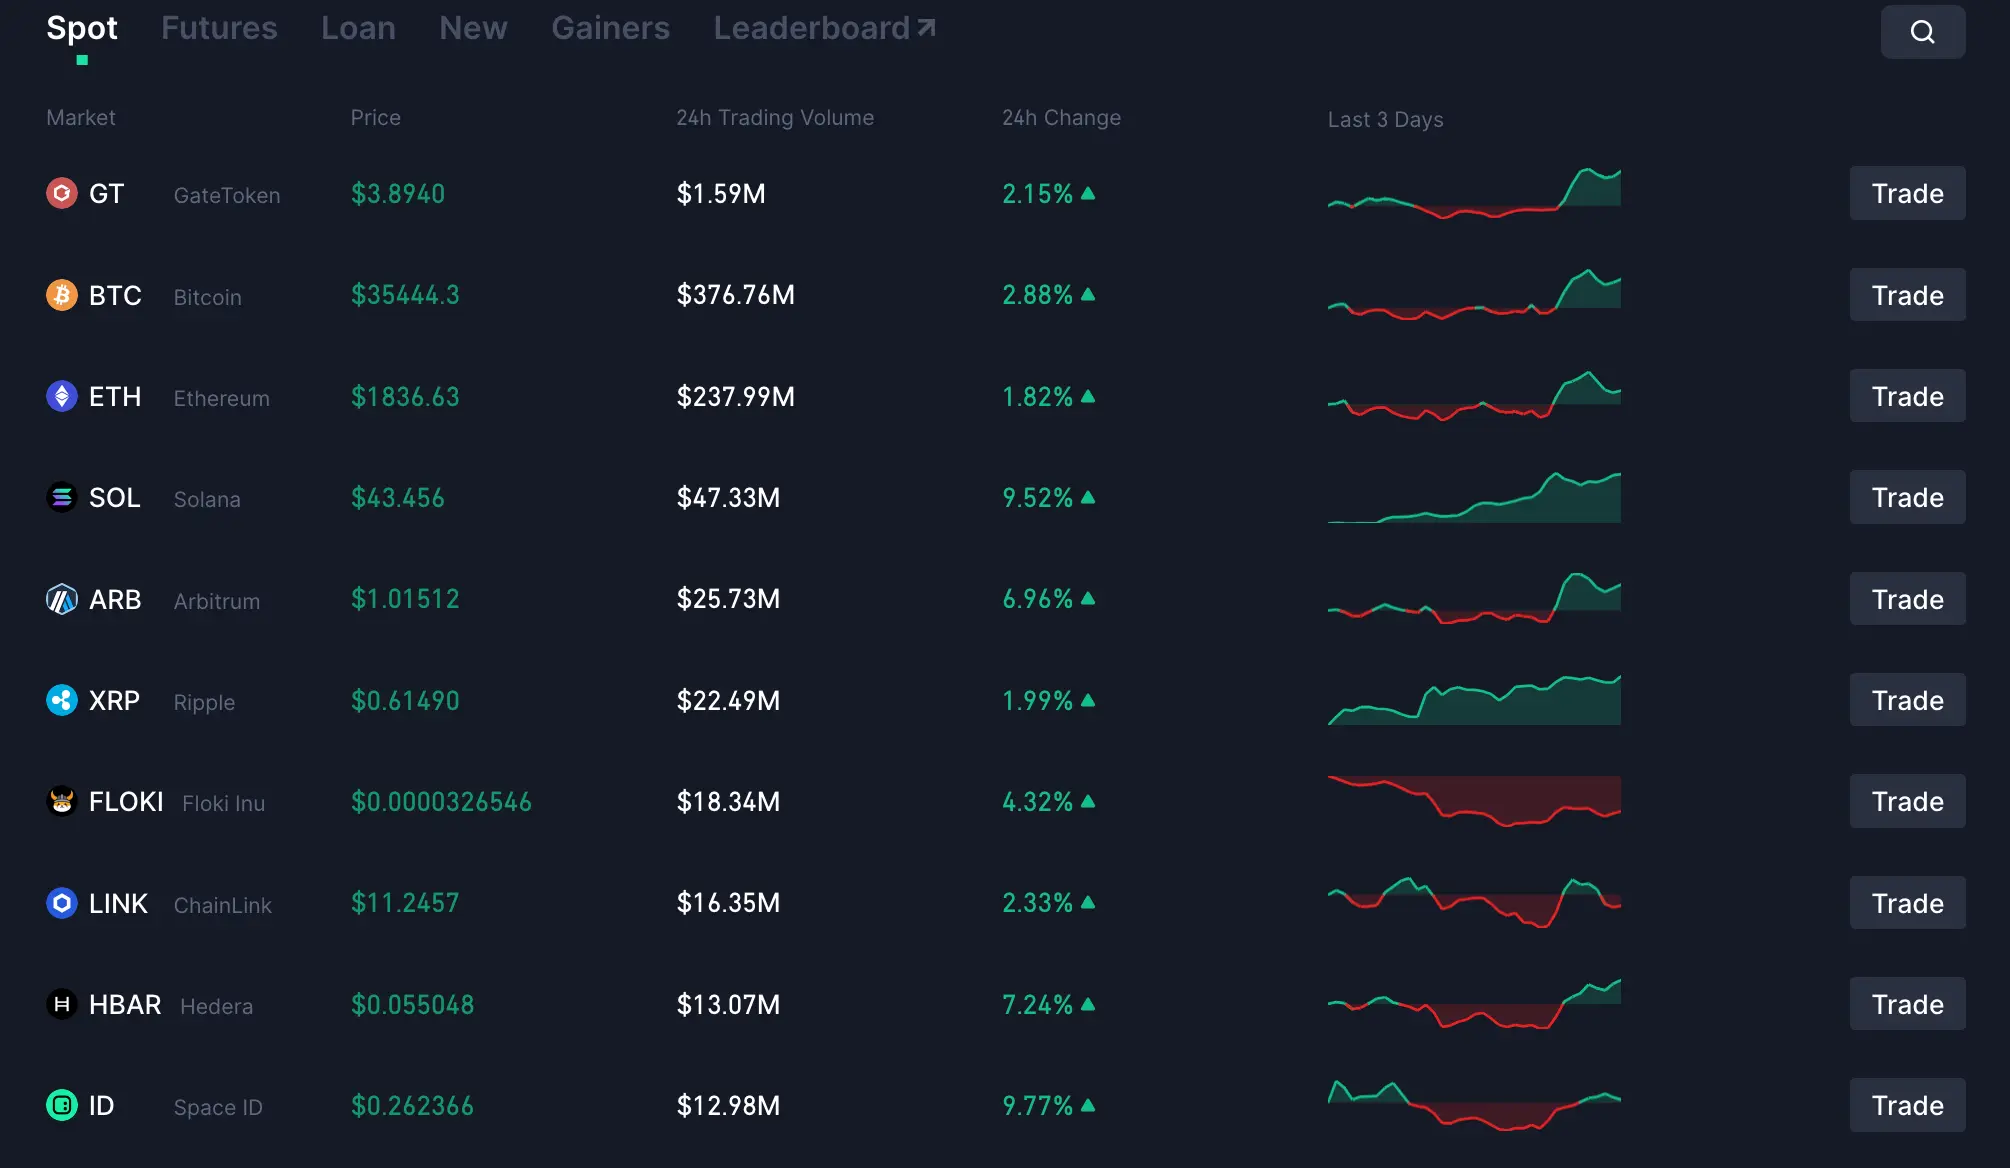Open the LINK three-day sparkline chart
This screenshot has width=2010, height=1168.
pos(1474,903)
